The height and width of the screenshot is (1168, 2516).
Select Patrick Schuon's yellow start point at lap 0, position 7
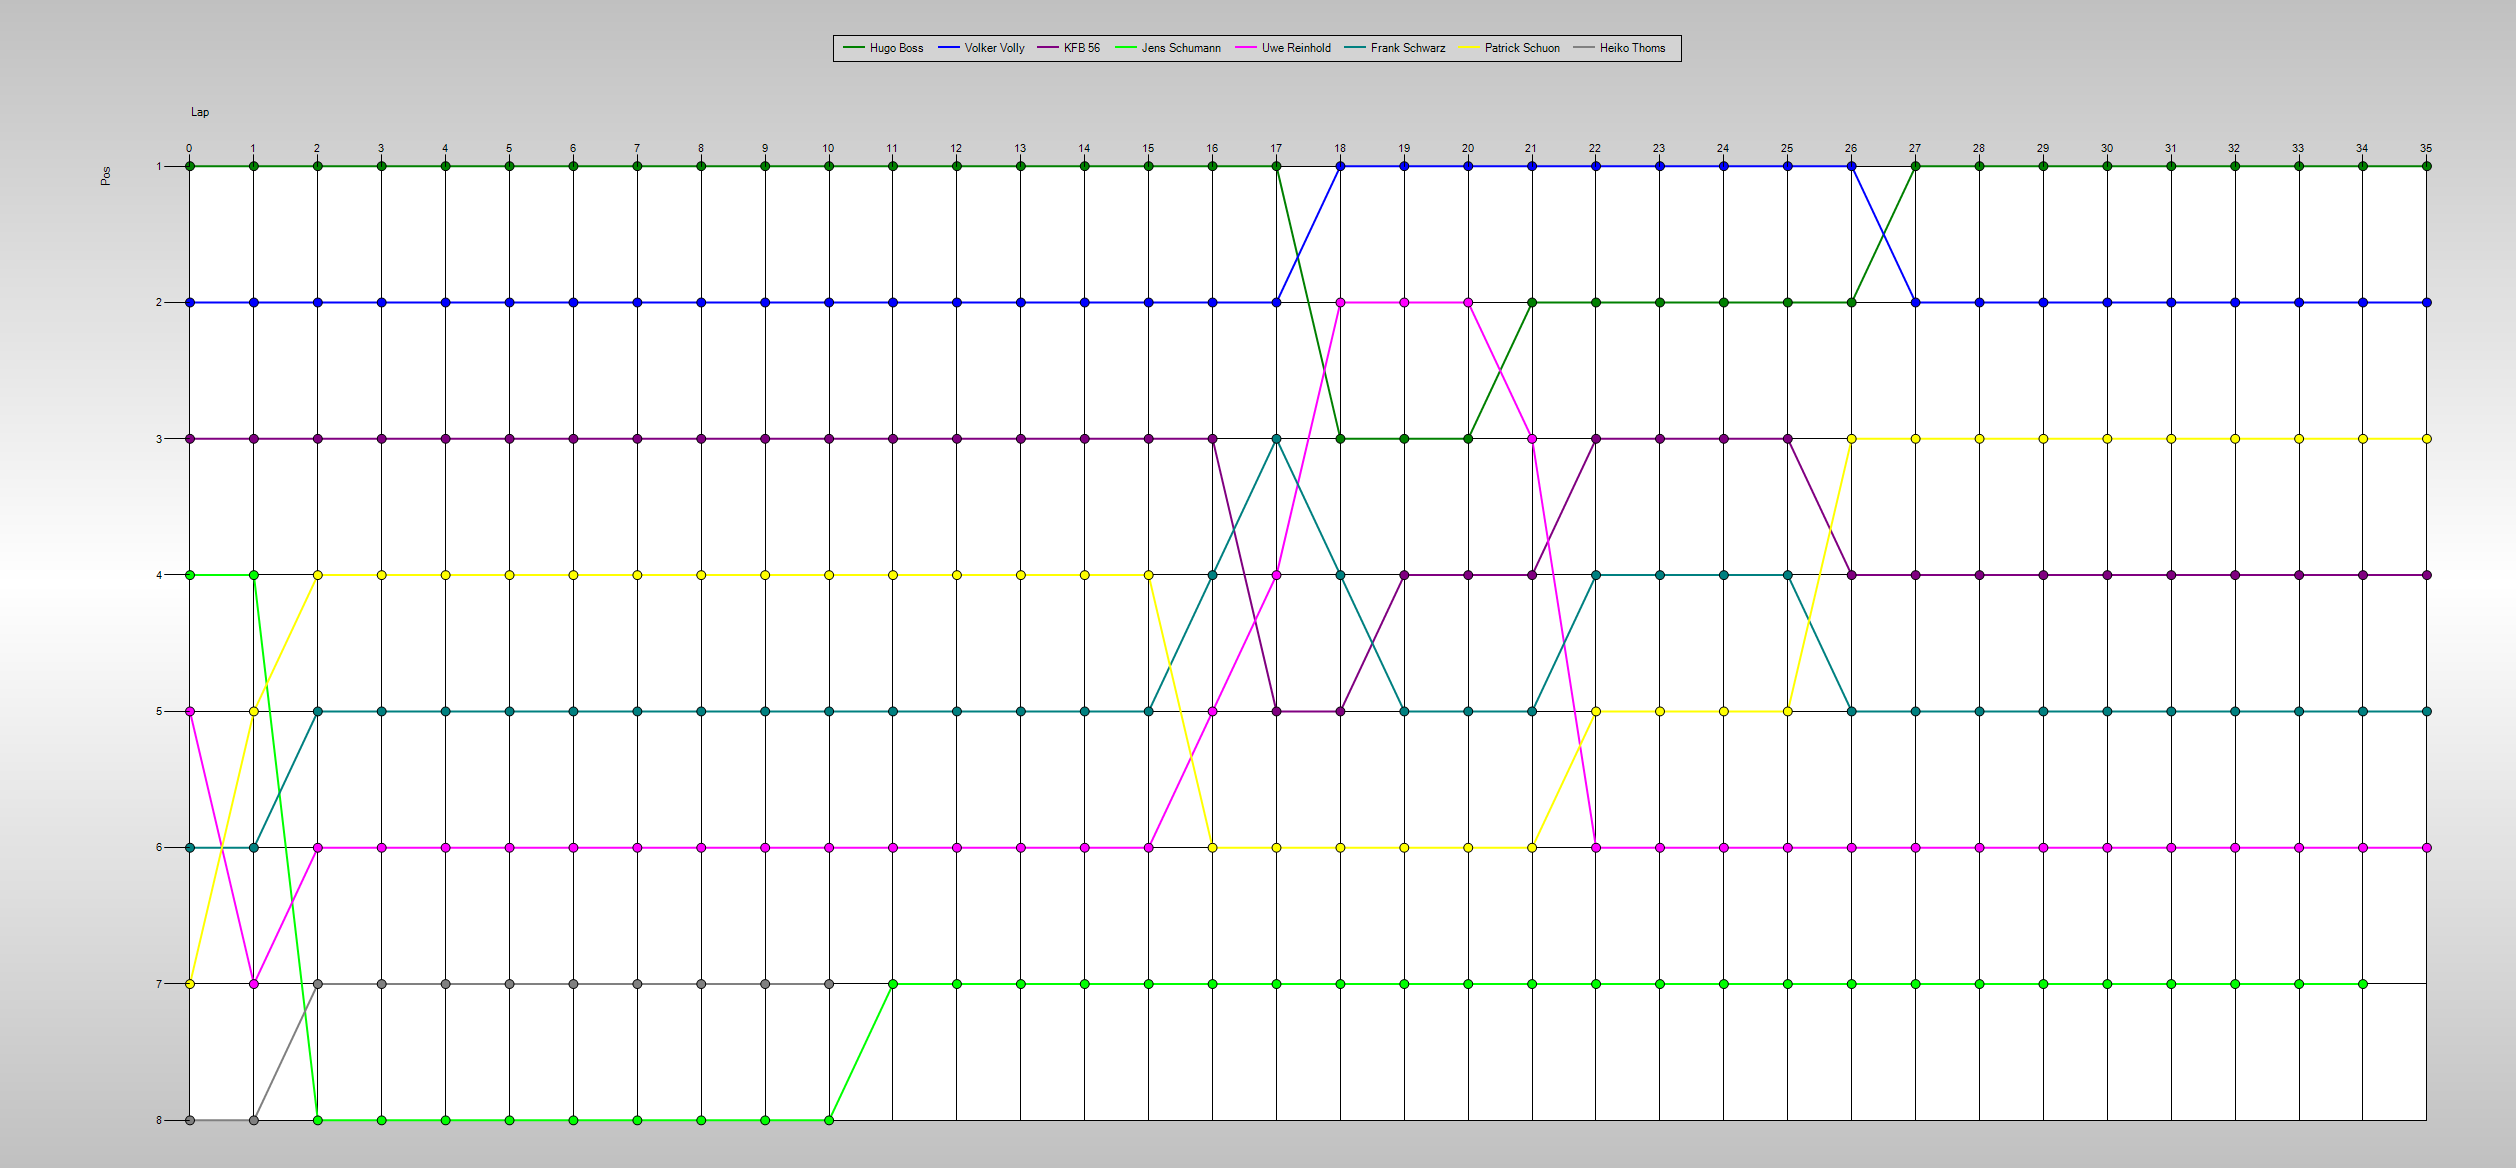[190, 984]
